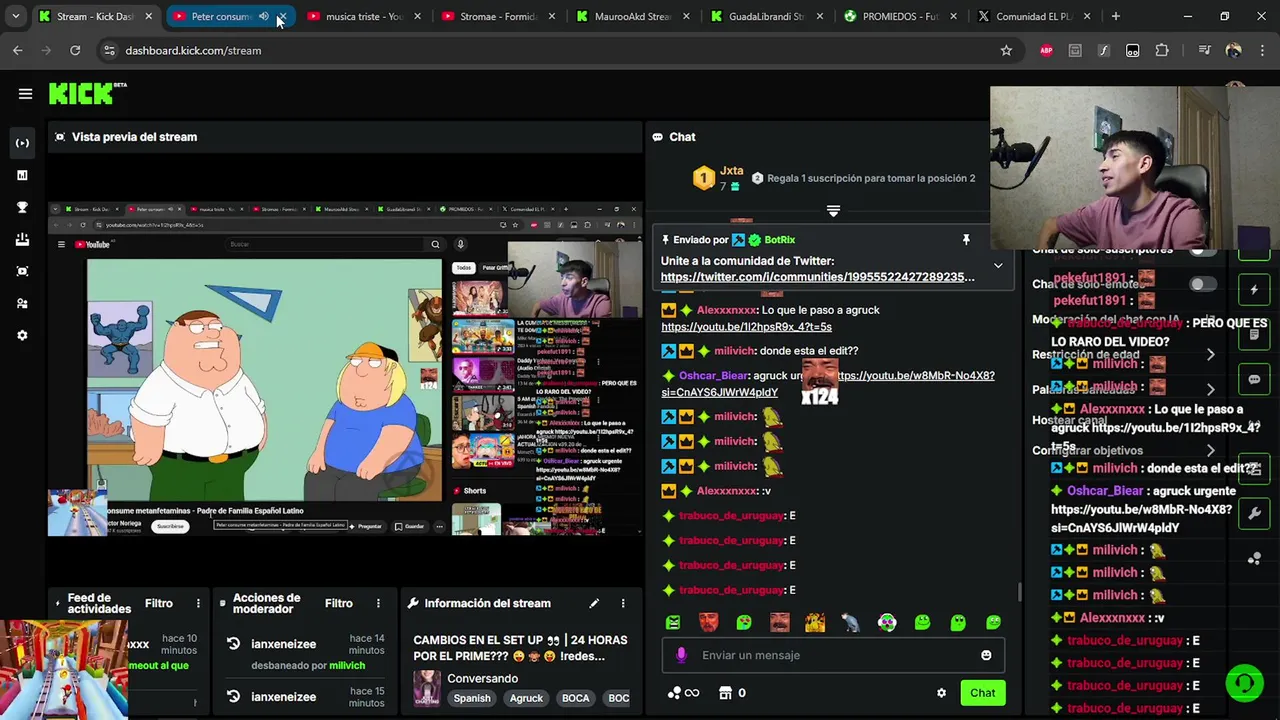Click the stream preview video thumbnail

[345, 368]
